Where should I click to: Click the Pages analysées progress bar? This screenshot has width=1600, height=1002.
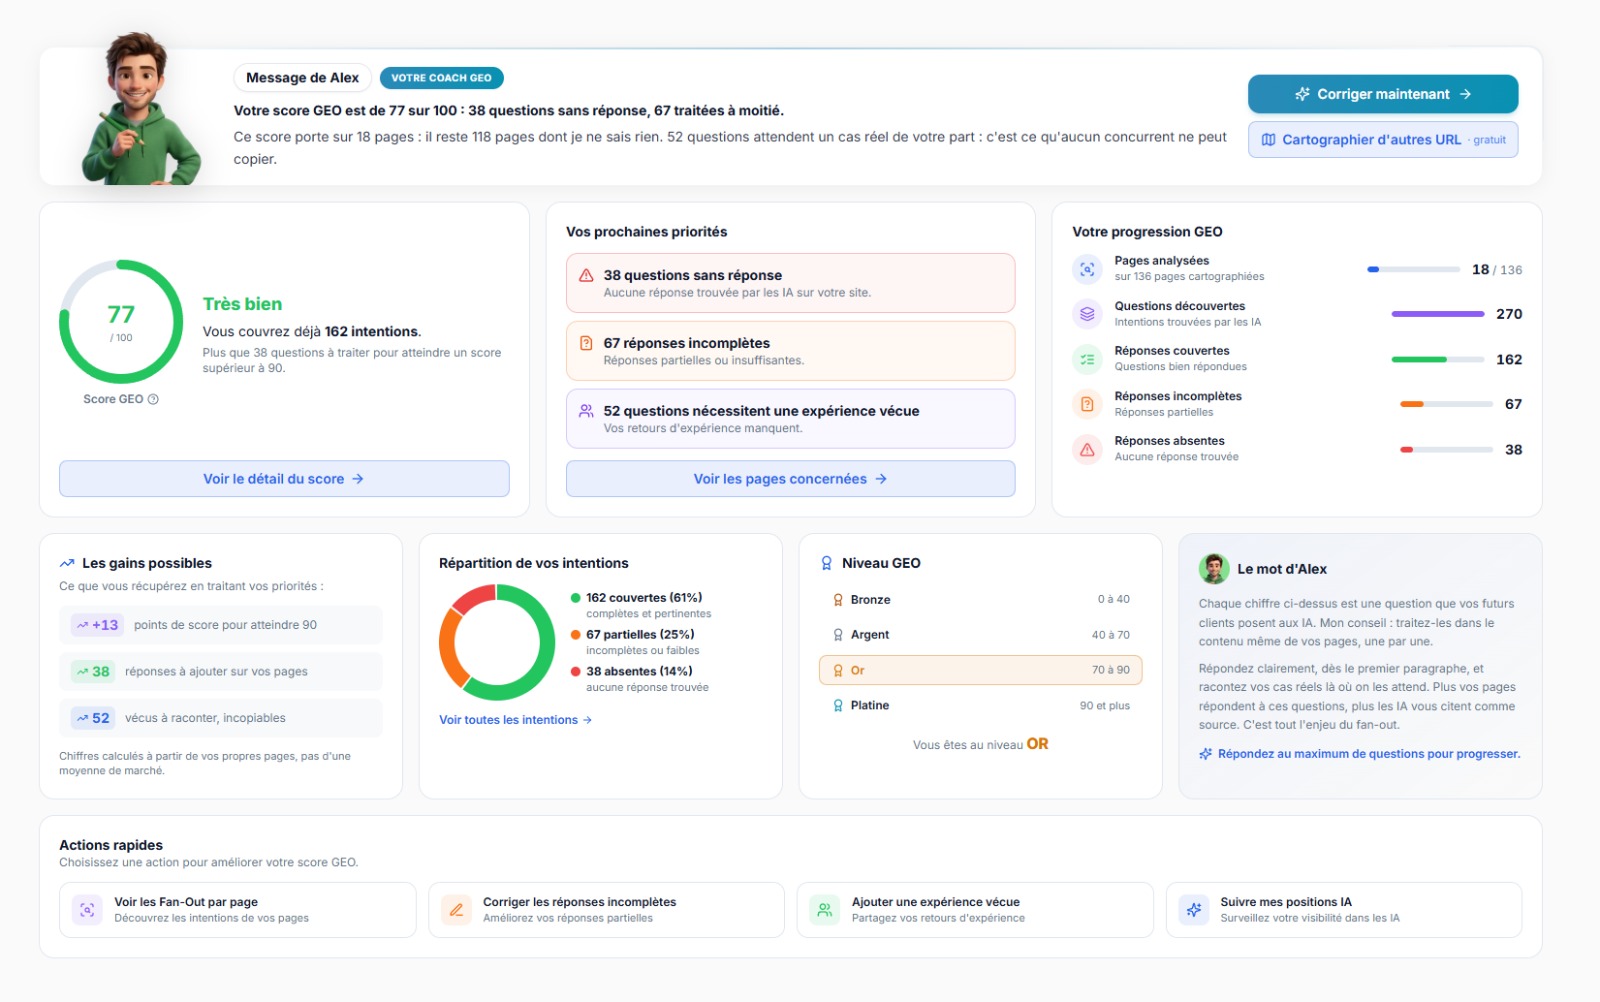tap(1413, 270)
